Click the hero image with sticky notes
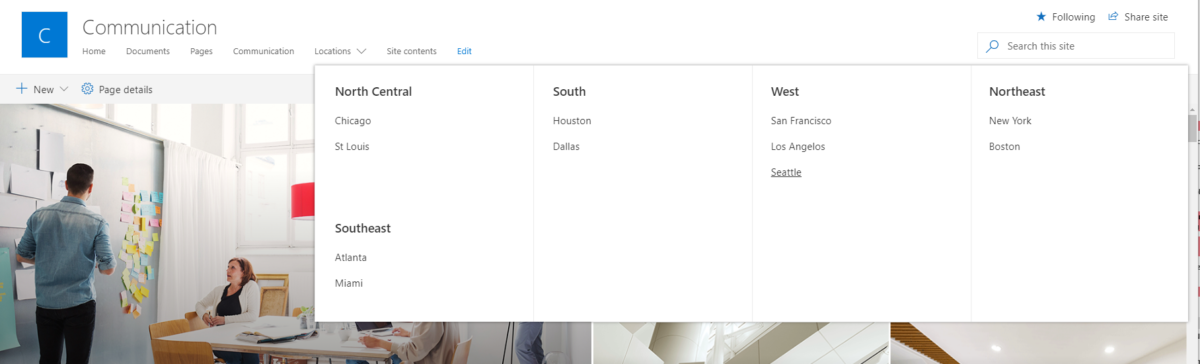 pos(157,233)
